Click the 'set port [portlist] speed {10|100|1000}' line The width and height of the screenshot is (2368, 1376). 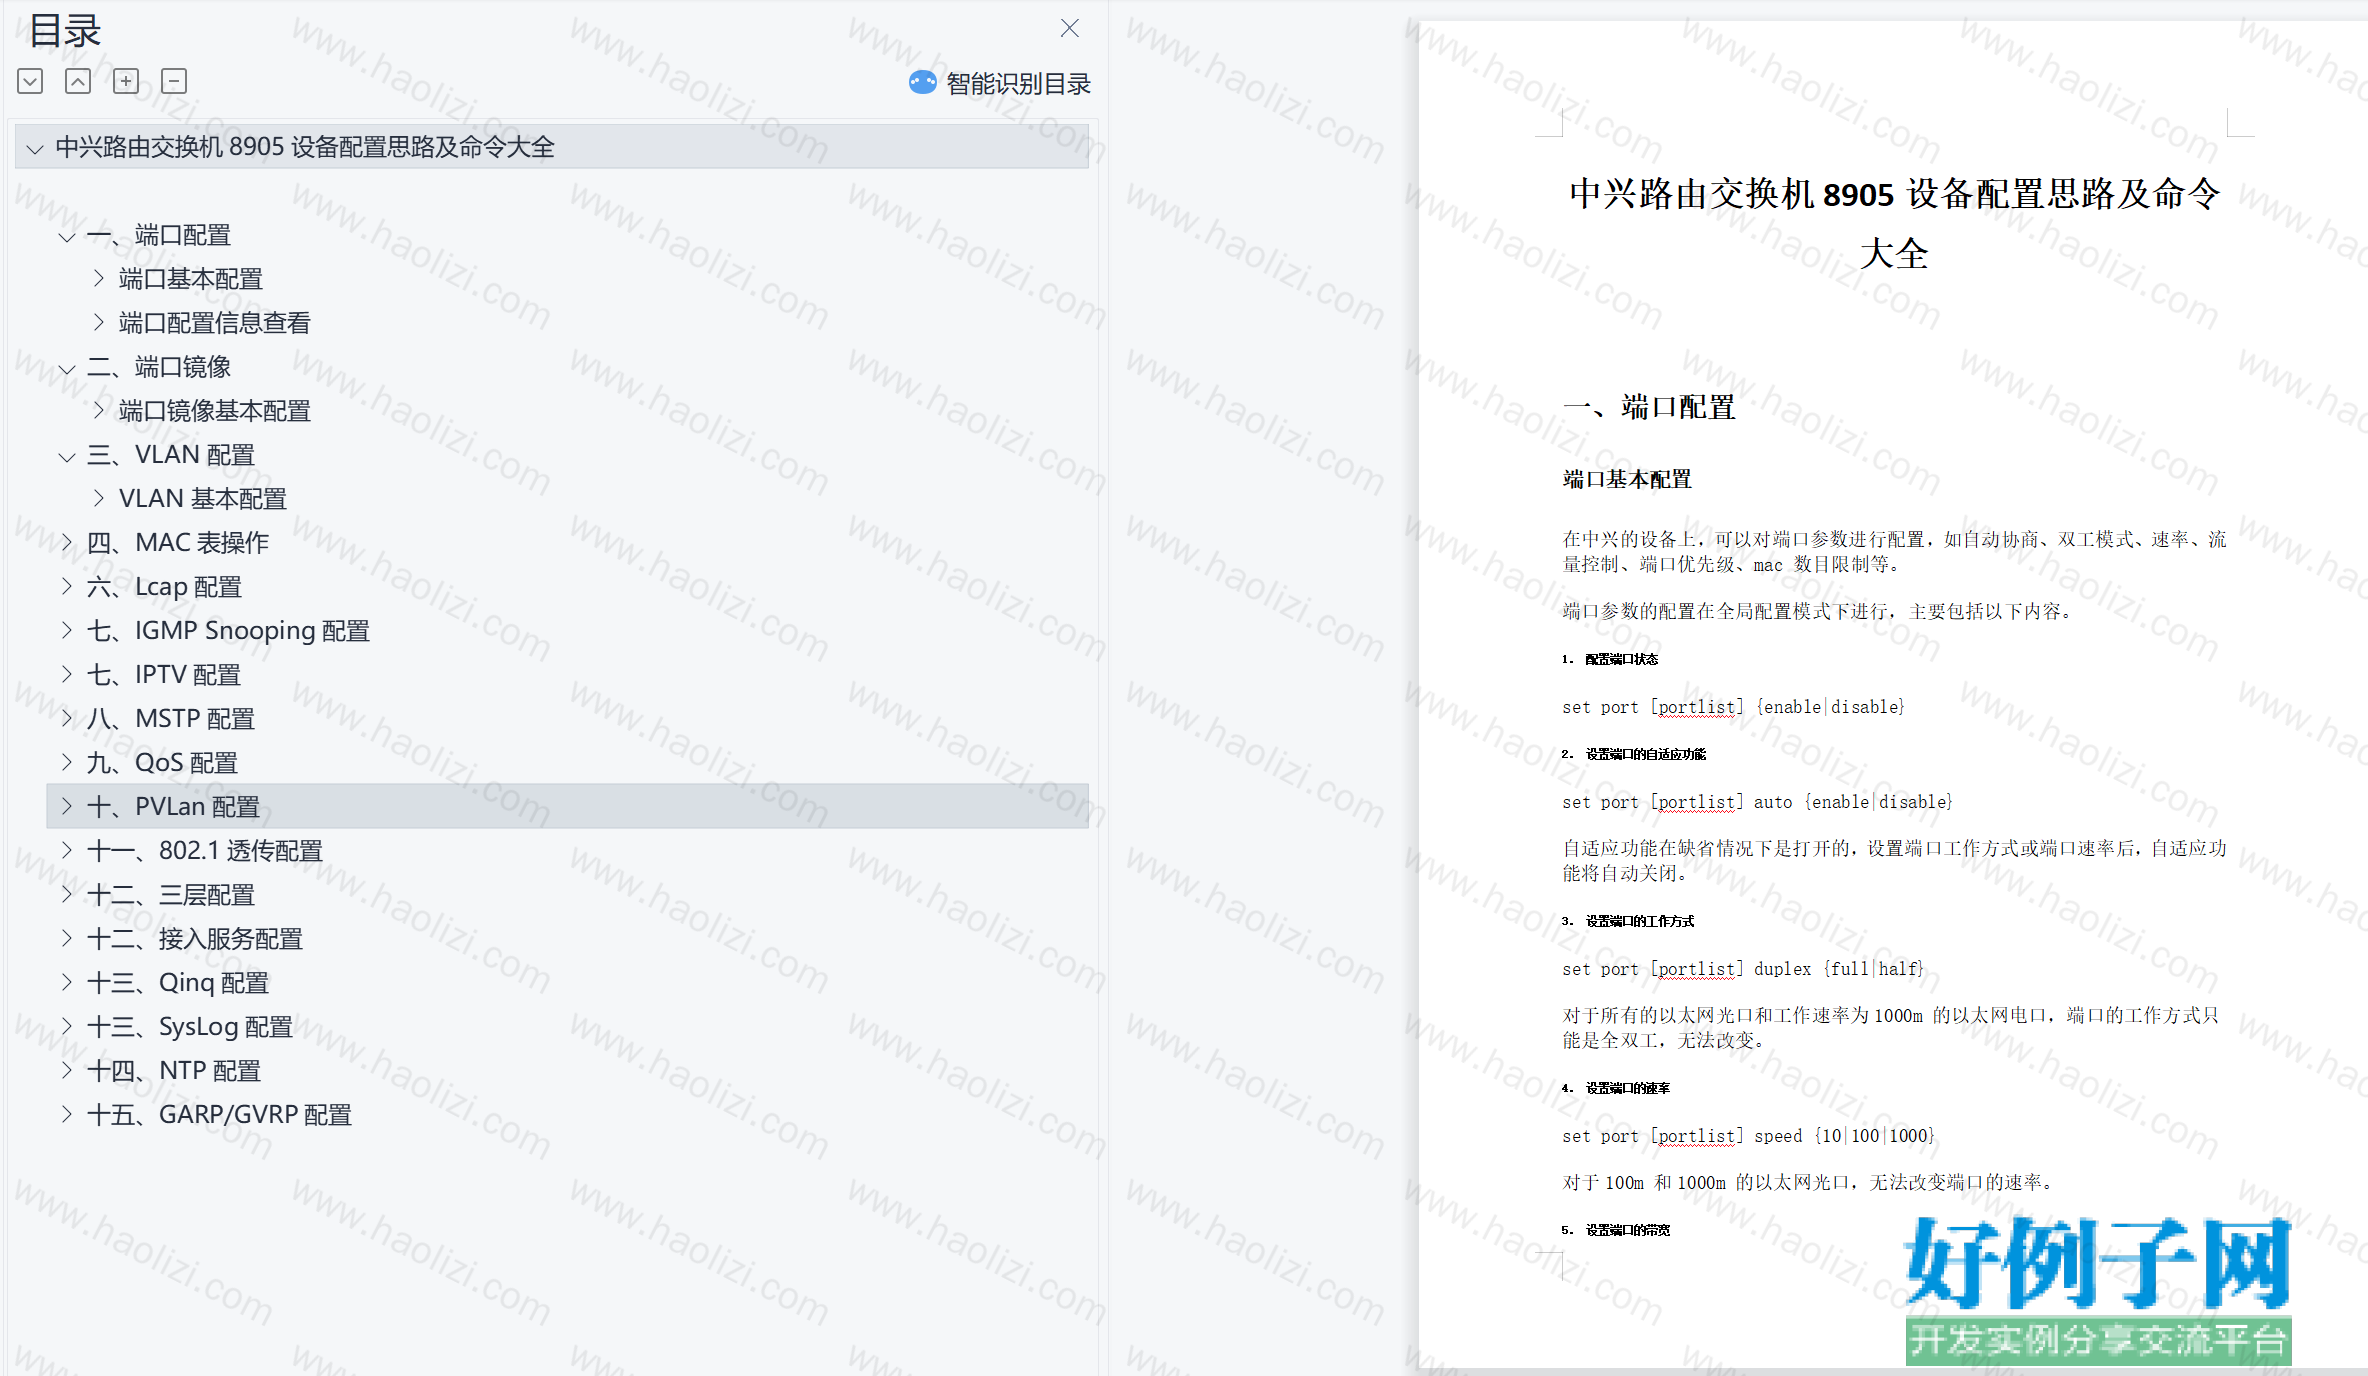click(x=1748, y=1136)
